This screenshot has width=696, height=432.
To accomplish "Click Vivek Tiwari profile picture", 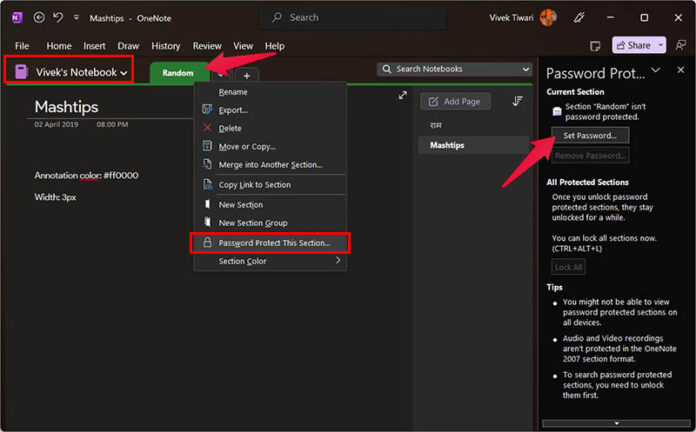I will (x=548, y=17).
